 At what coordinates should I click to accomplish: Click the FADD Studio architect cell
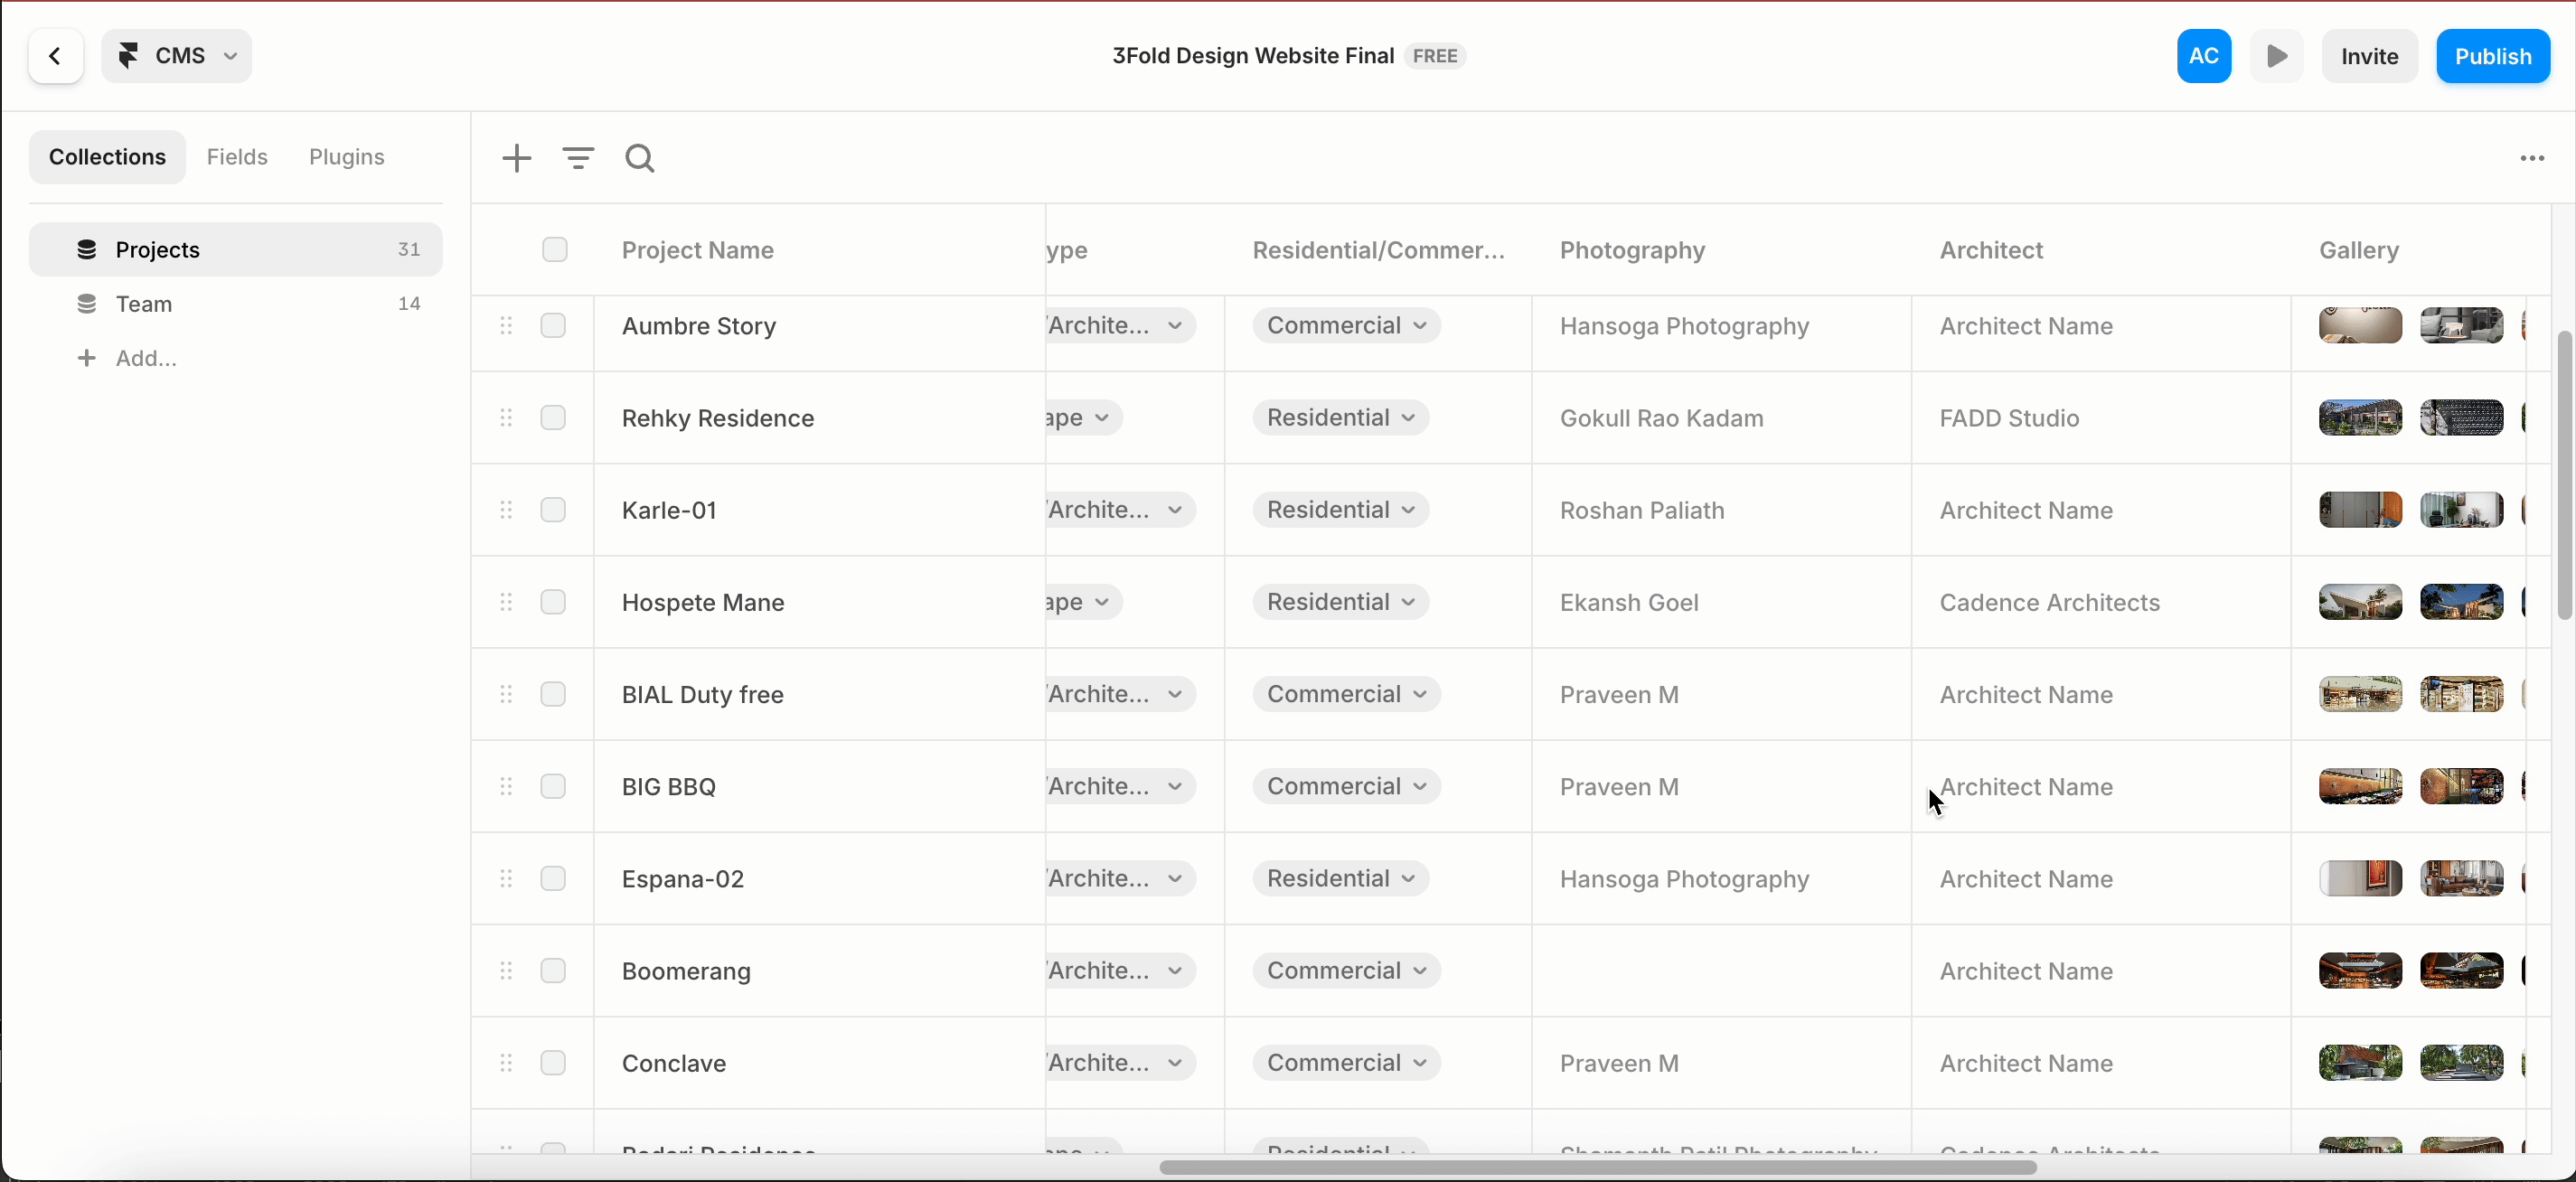[2101, 418]
